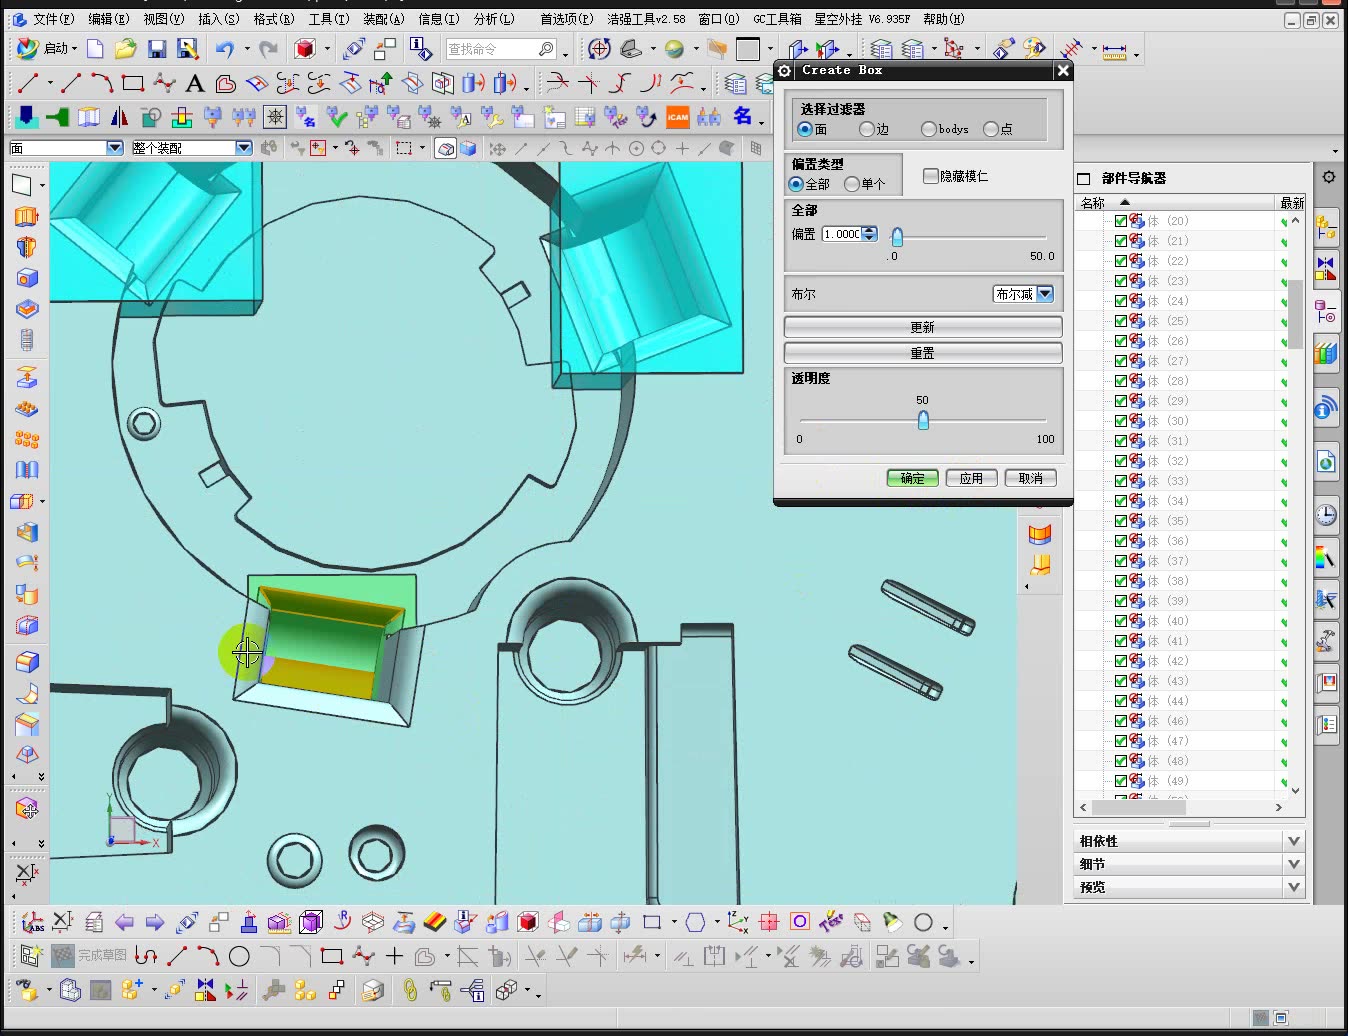The height and width of the screenshot is (1036, 1348).
Task: Click the clock icon in right sidebar
Action: (1326, 514)
